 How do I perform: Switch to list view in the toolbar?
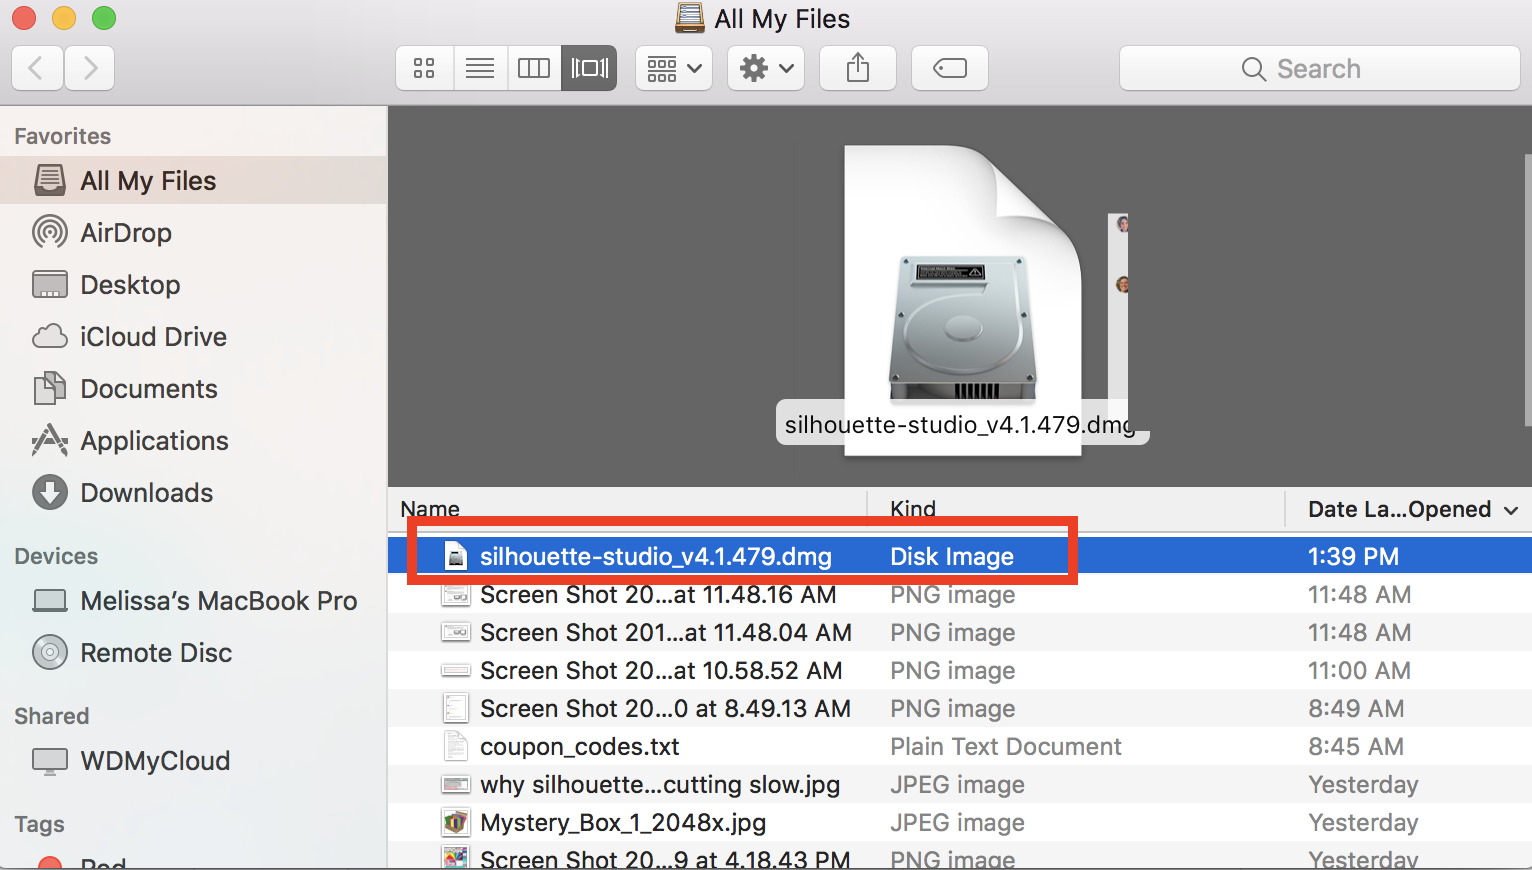480,67
